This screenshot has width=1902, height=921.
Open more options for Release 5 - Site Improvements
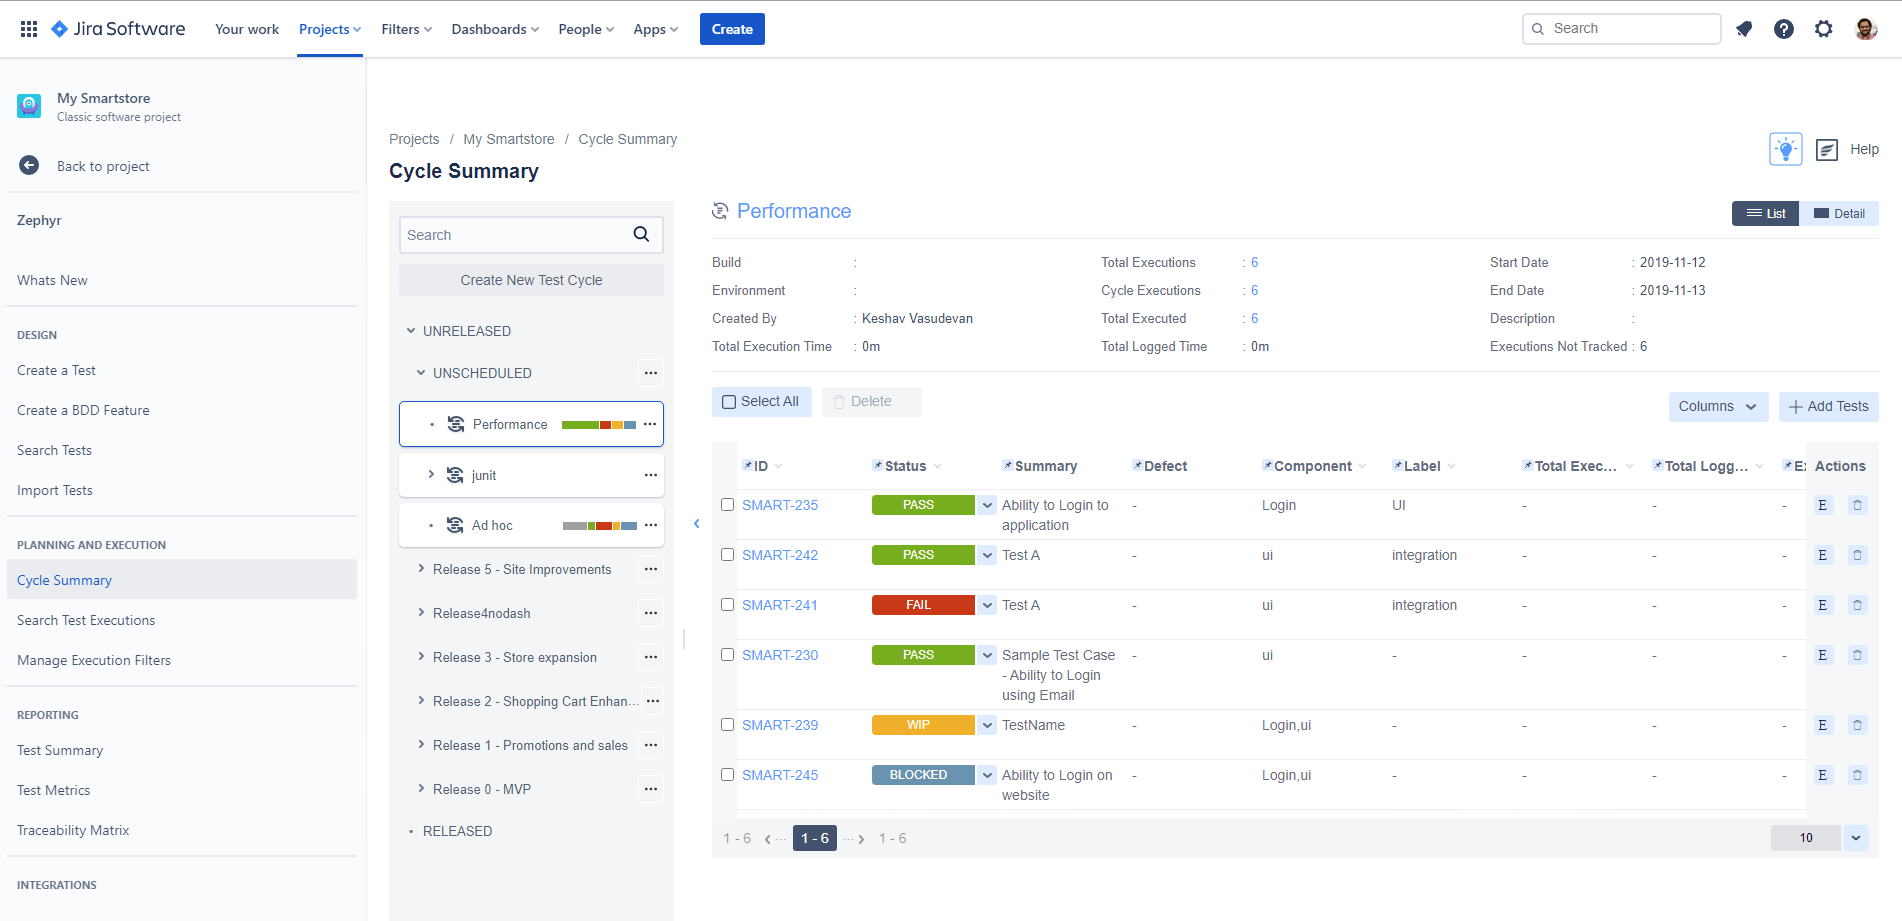pyautogui.click(x=651, y=569)
